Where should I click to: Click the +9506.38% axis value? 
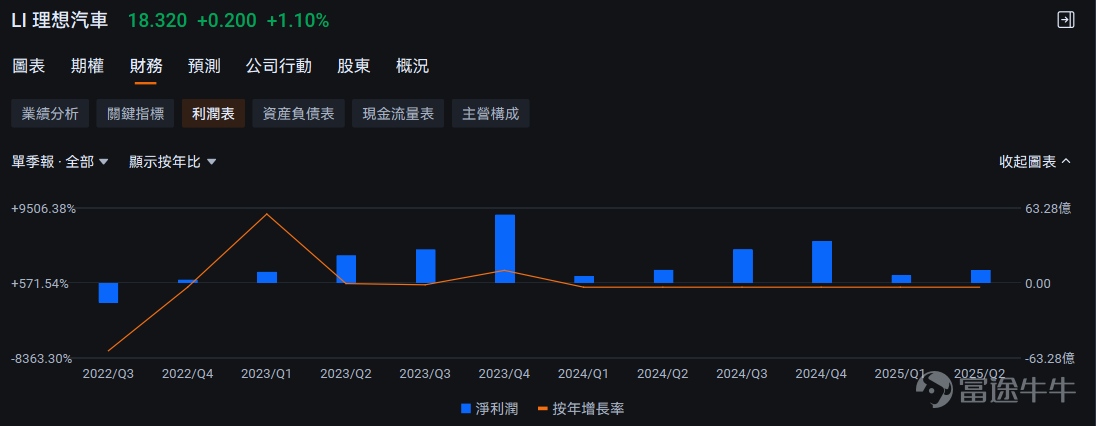pos(44,208)
